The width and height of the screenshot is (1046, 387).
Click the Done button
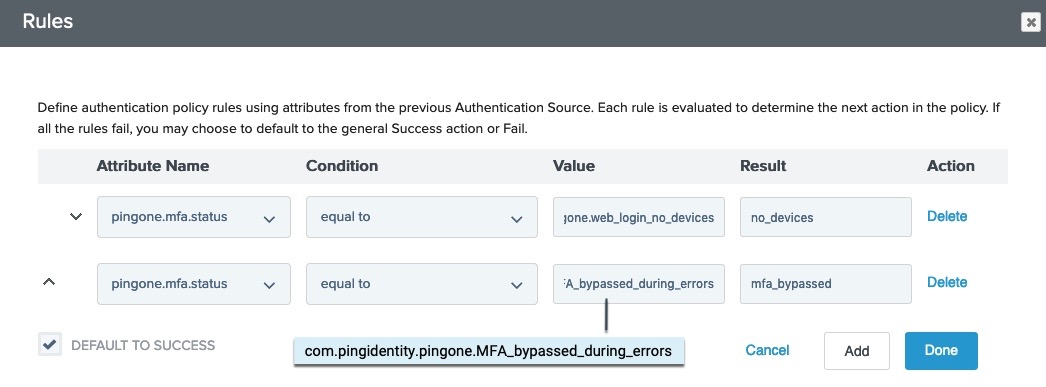(x=941, y=351)
